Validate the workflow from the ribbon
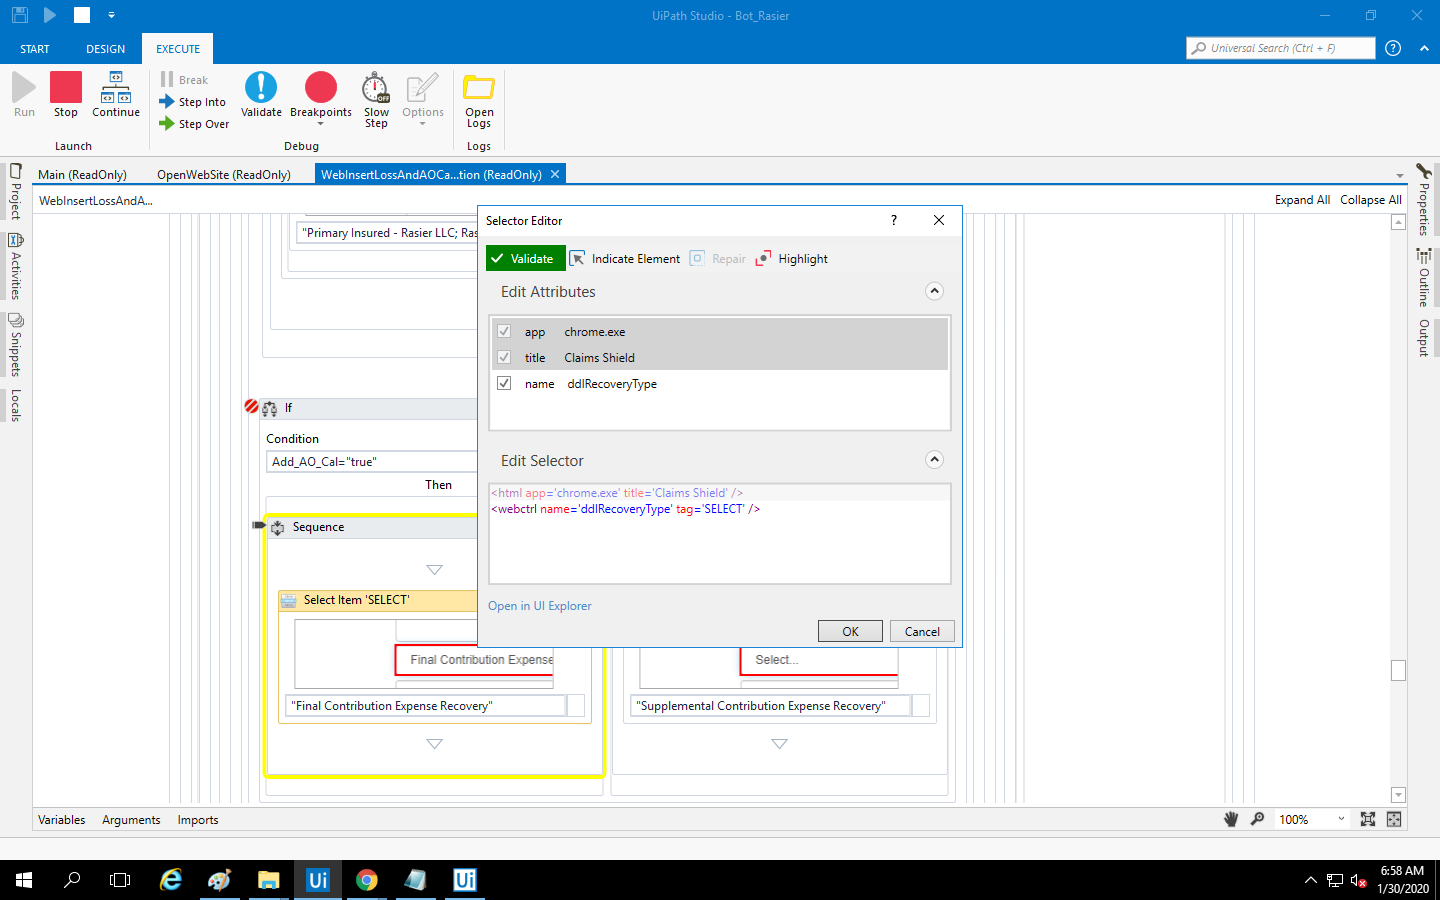Viewport: 1440px width, 900px height. (261, 95)
